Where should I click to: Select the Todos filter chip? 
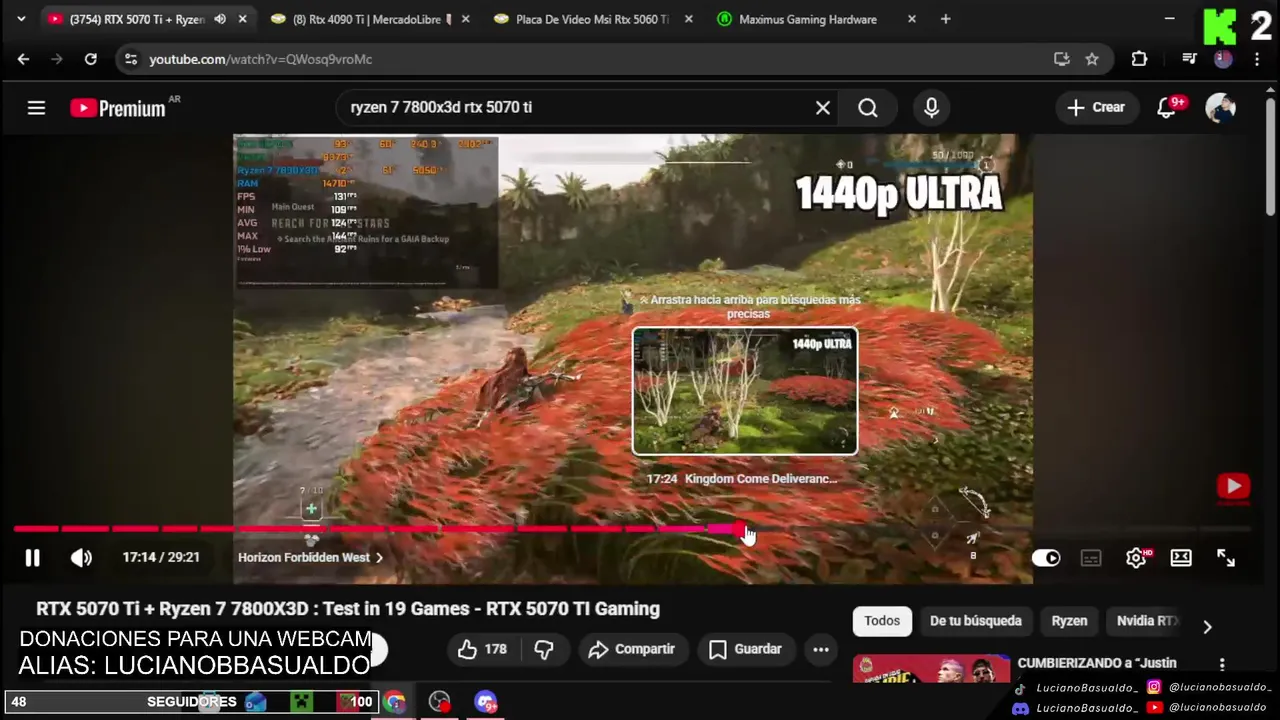(882, 621)
